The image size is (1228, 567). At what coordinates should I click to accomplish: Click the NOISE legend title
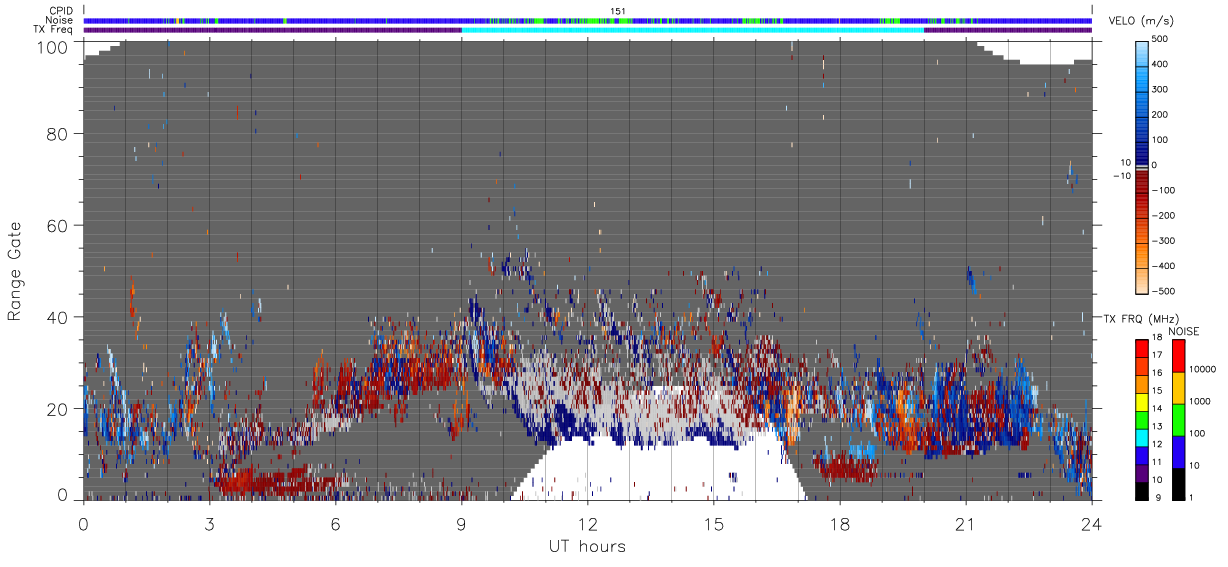(x=1184, y=330)
